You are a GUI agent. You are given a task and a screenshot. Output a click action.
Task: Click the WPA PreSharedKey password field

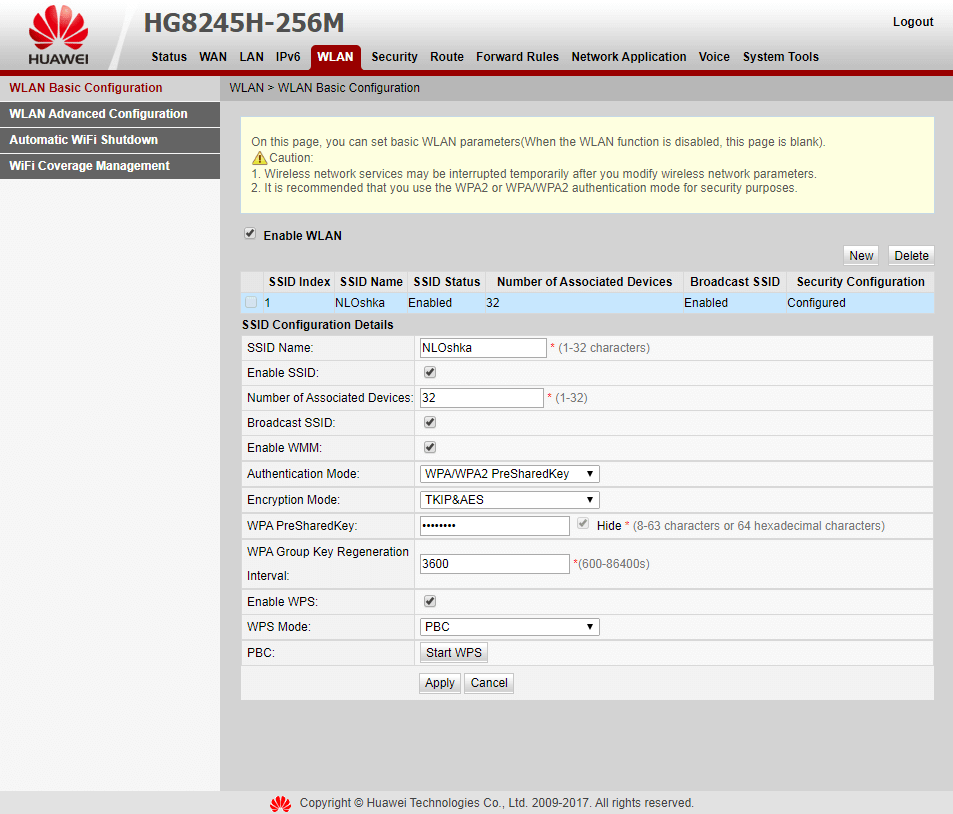point(495,526)
